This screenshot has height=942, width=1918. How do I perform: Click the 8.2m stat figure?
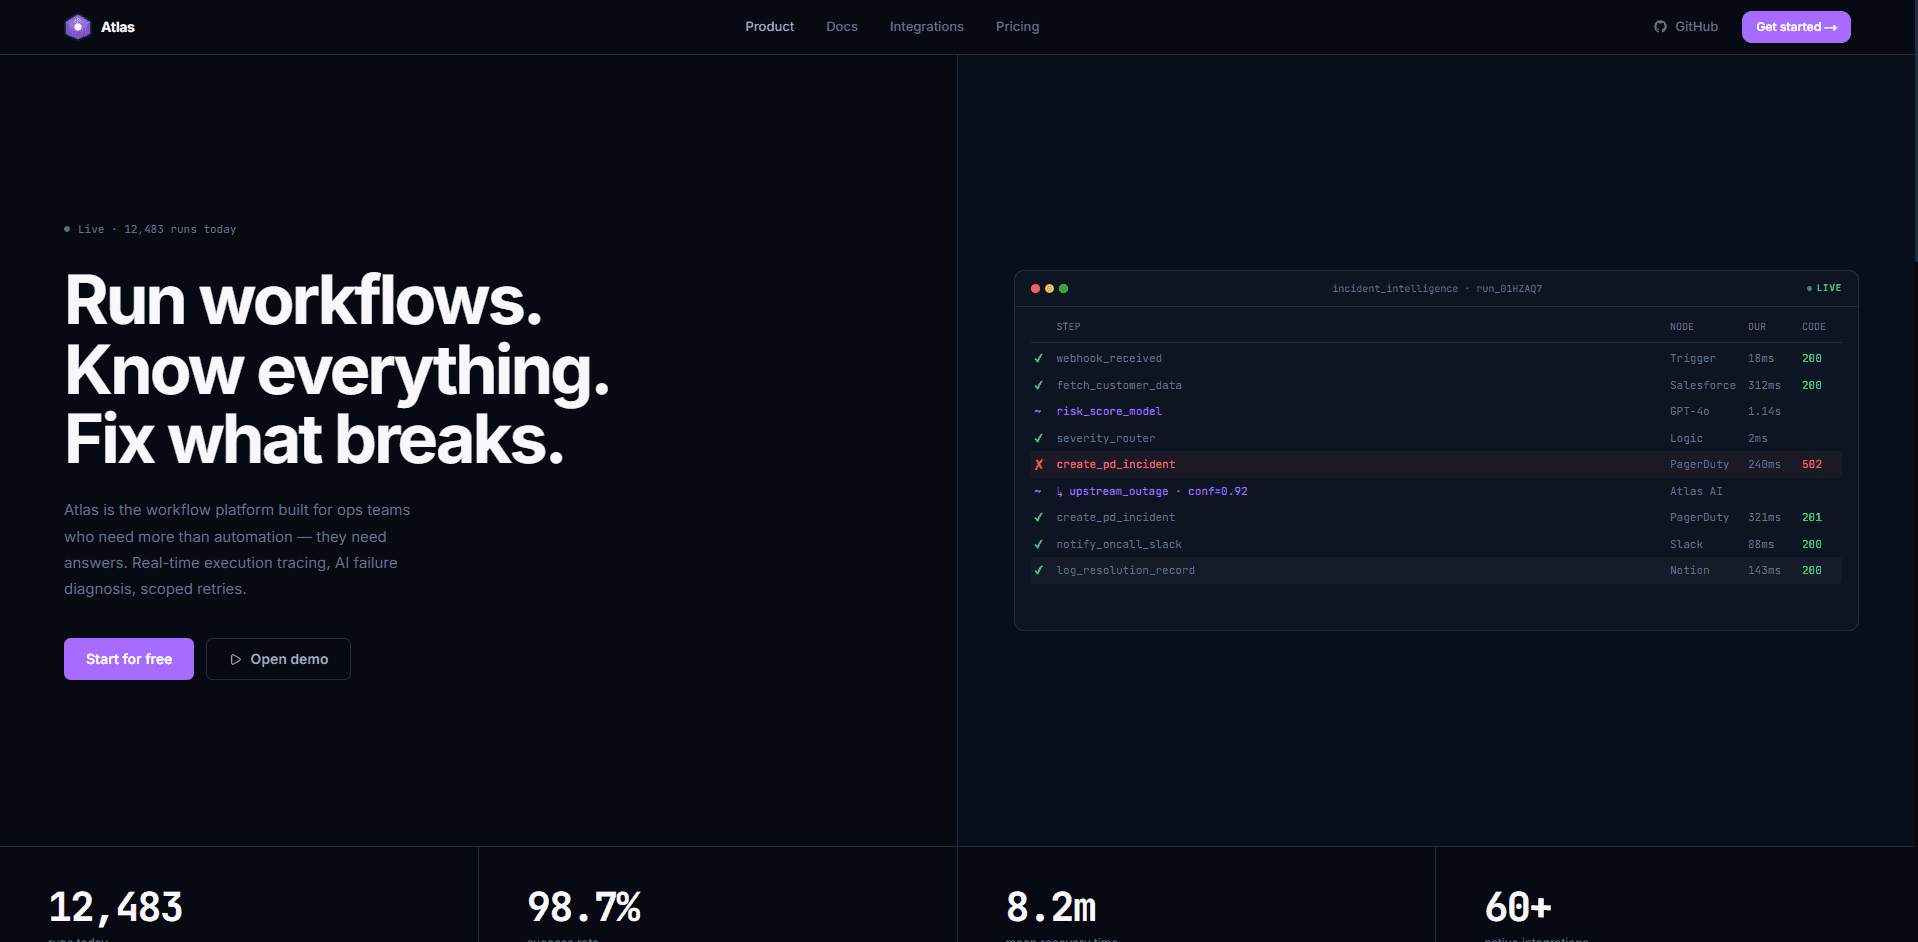1051,908
